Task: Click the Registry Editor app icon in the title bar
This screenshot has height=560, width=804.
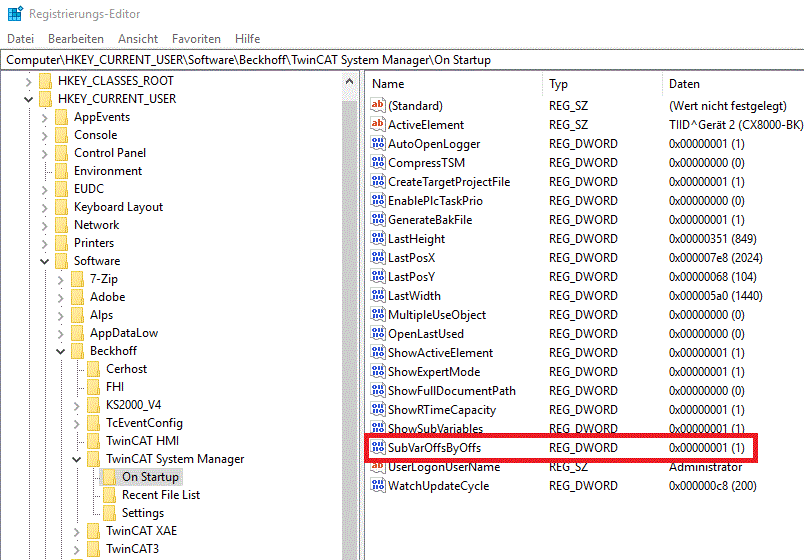Action: click(15, 14)
